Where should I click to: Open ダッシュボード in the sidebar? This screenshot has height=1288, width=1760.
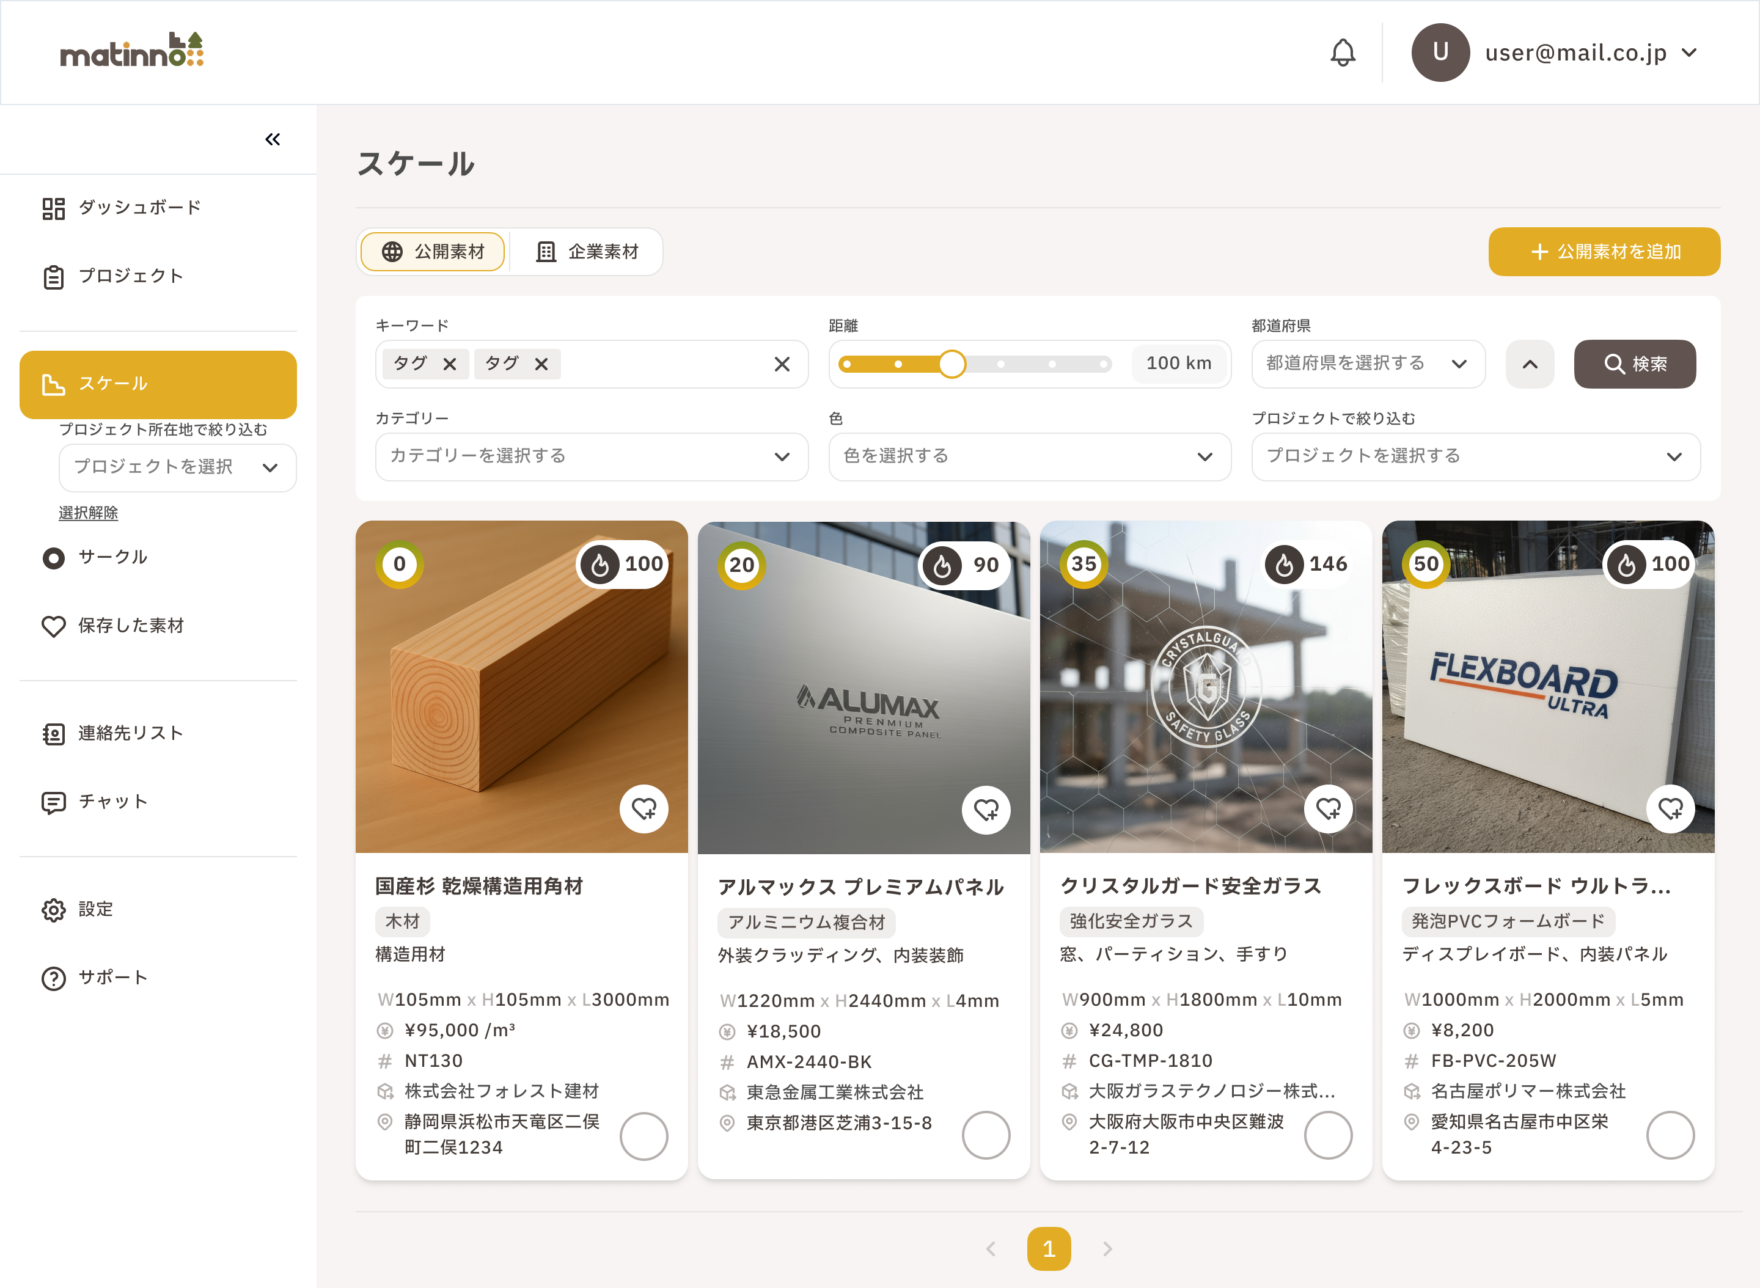(140, 208)
